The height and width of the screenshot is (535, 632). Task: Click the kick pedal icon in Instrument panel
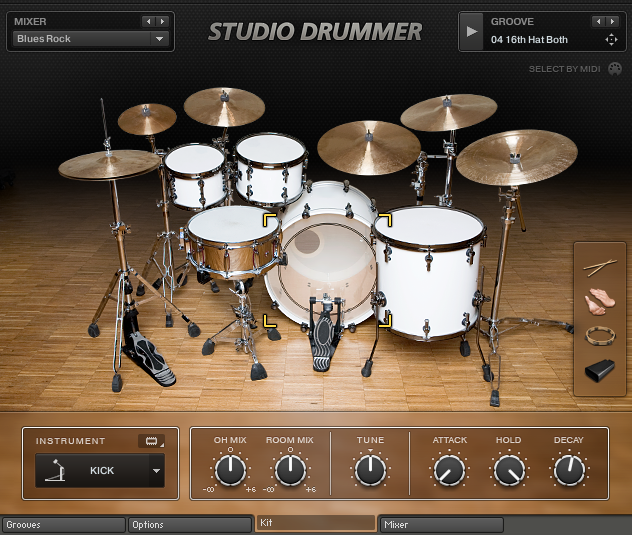58,470
